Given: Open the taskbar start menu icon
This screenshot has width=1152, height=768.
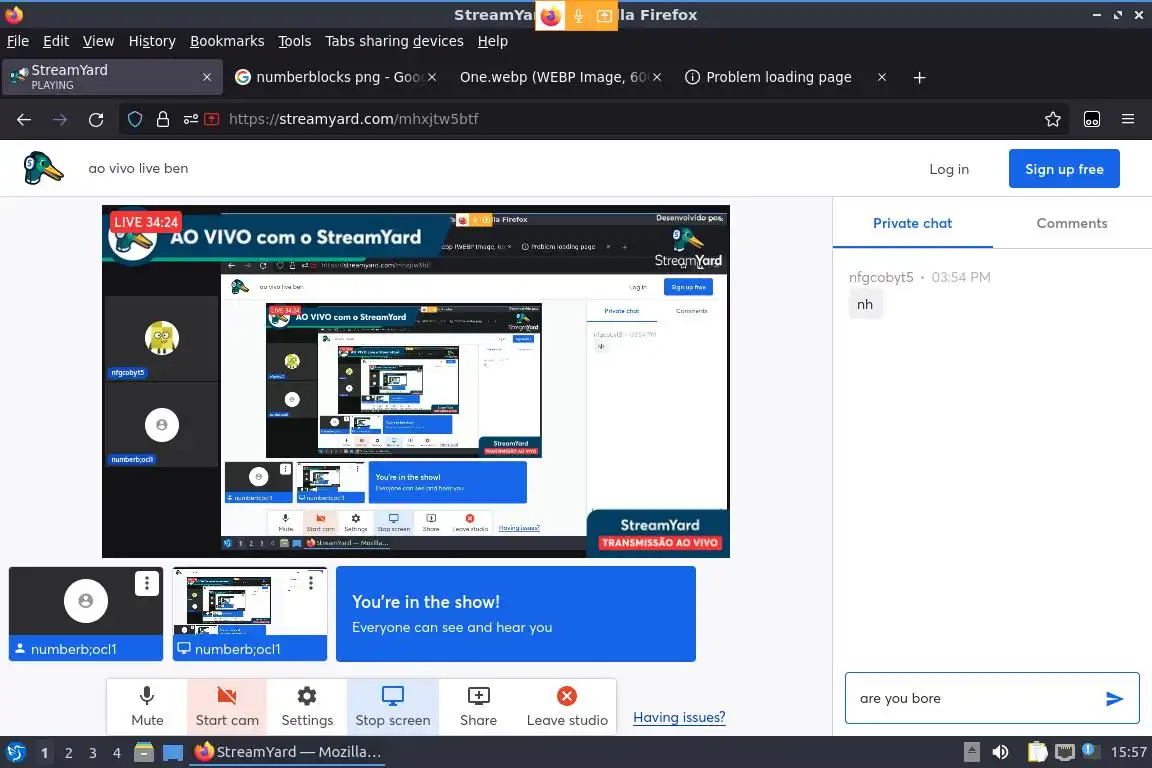Looking at the screenshot, I should pyautogui.click(x=15, y=752).
